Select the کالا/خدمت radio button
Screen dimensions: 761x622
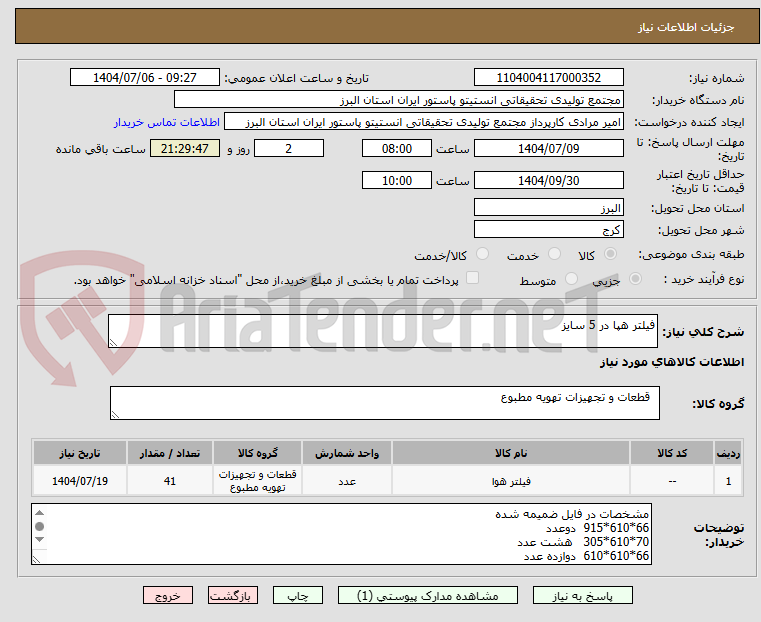pos(482,254)
